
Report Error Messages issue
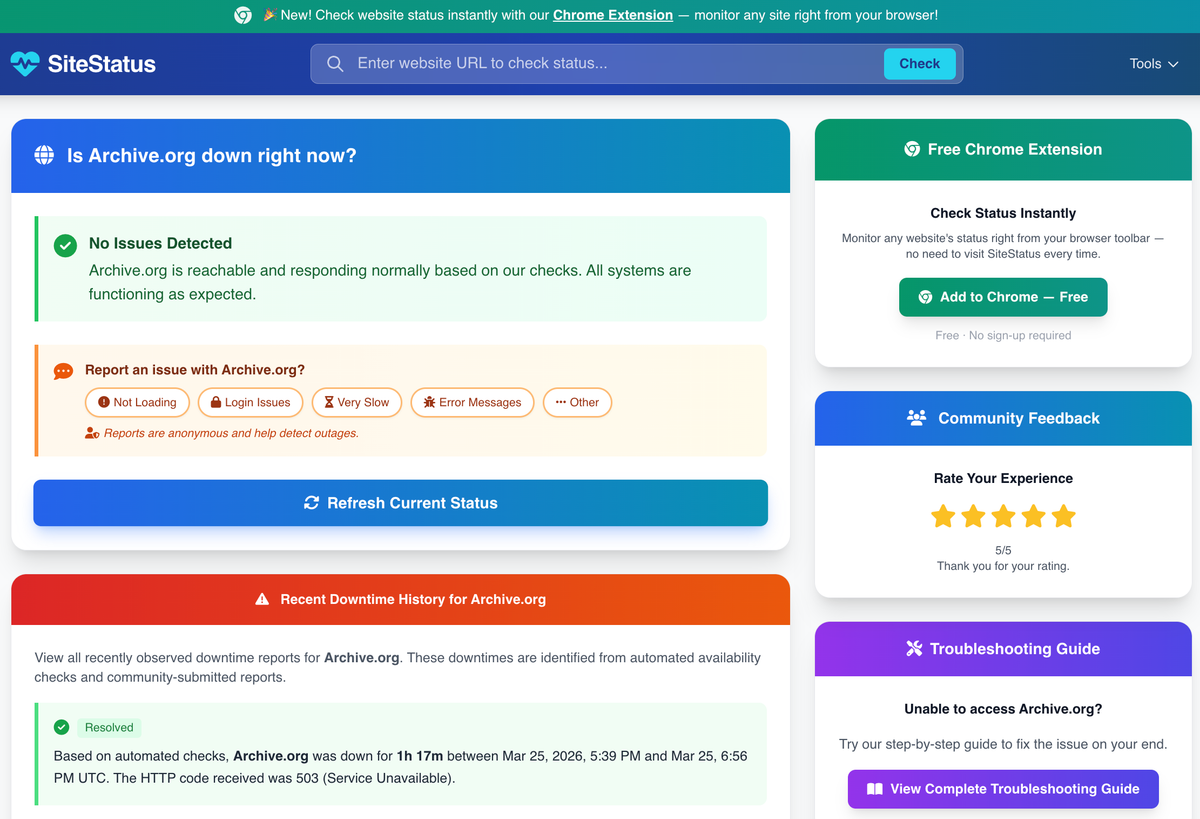pos(472,402)
